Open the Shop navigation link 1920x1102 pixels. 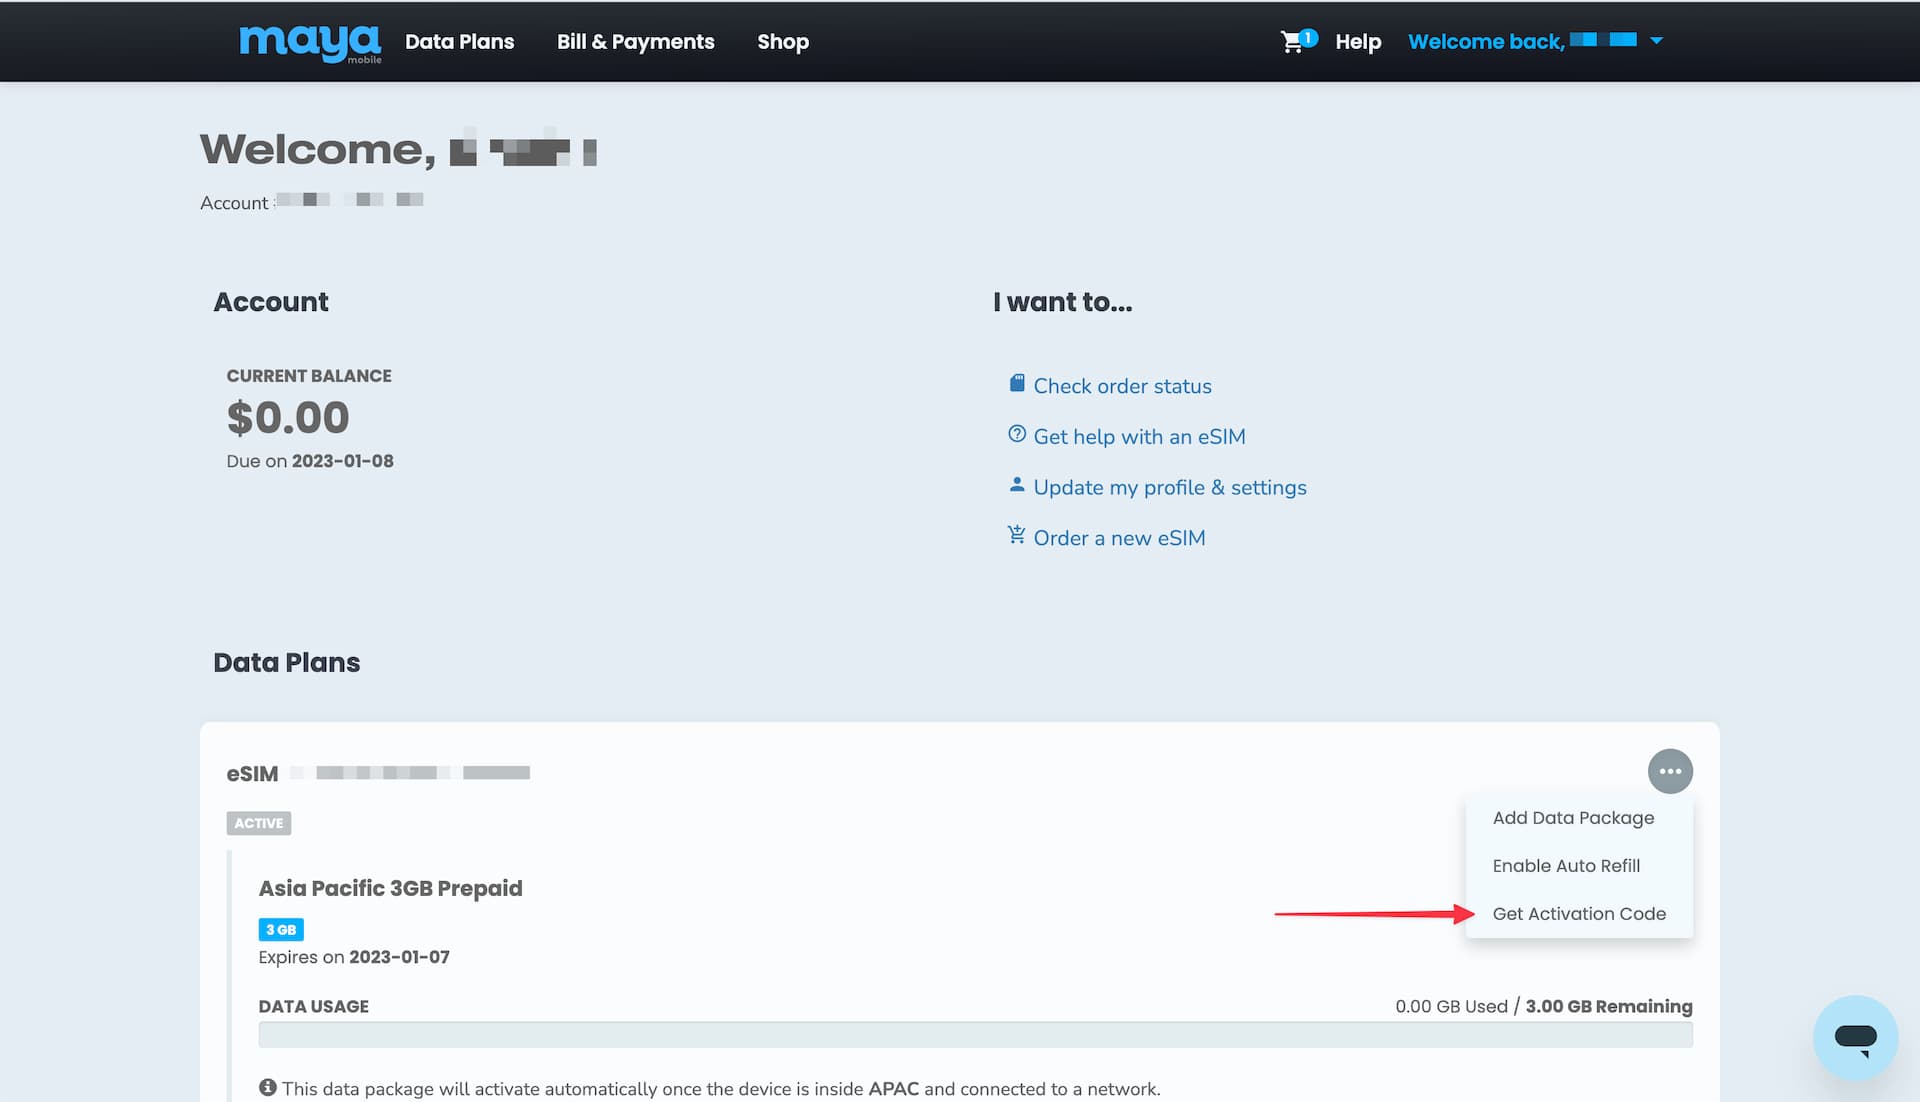[x=782, y=42]
